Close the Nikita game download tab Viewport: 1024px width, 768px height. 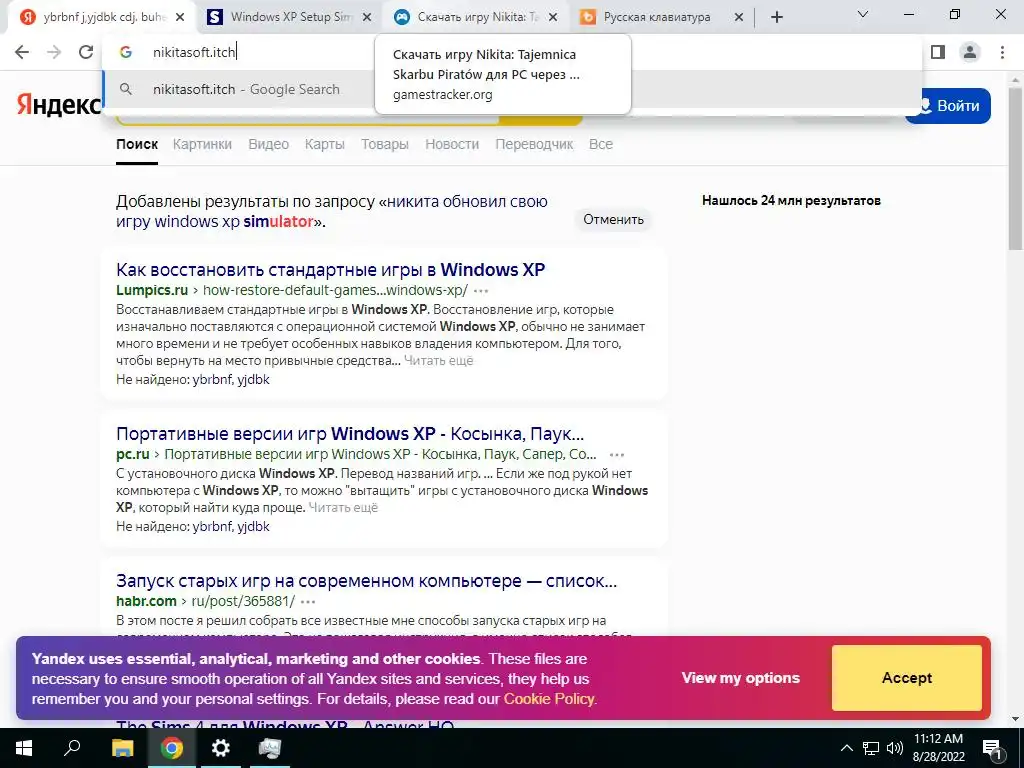pos(553,17)
